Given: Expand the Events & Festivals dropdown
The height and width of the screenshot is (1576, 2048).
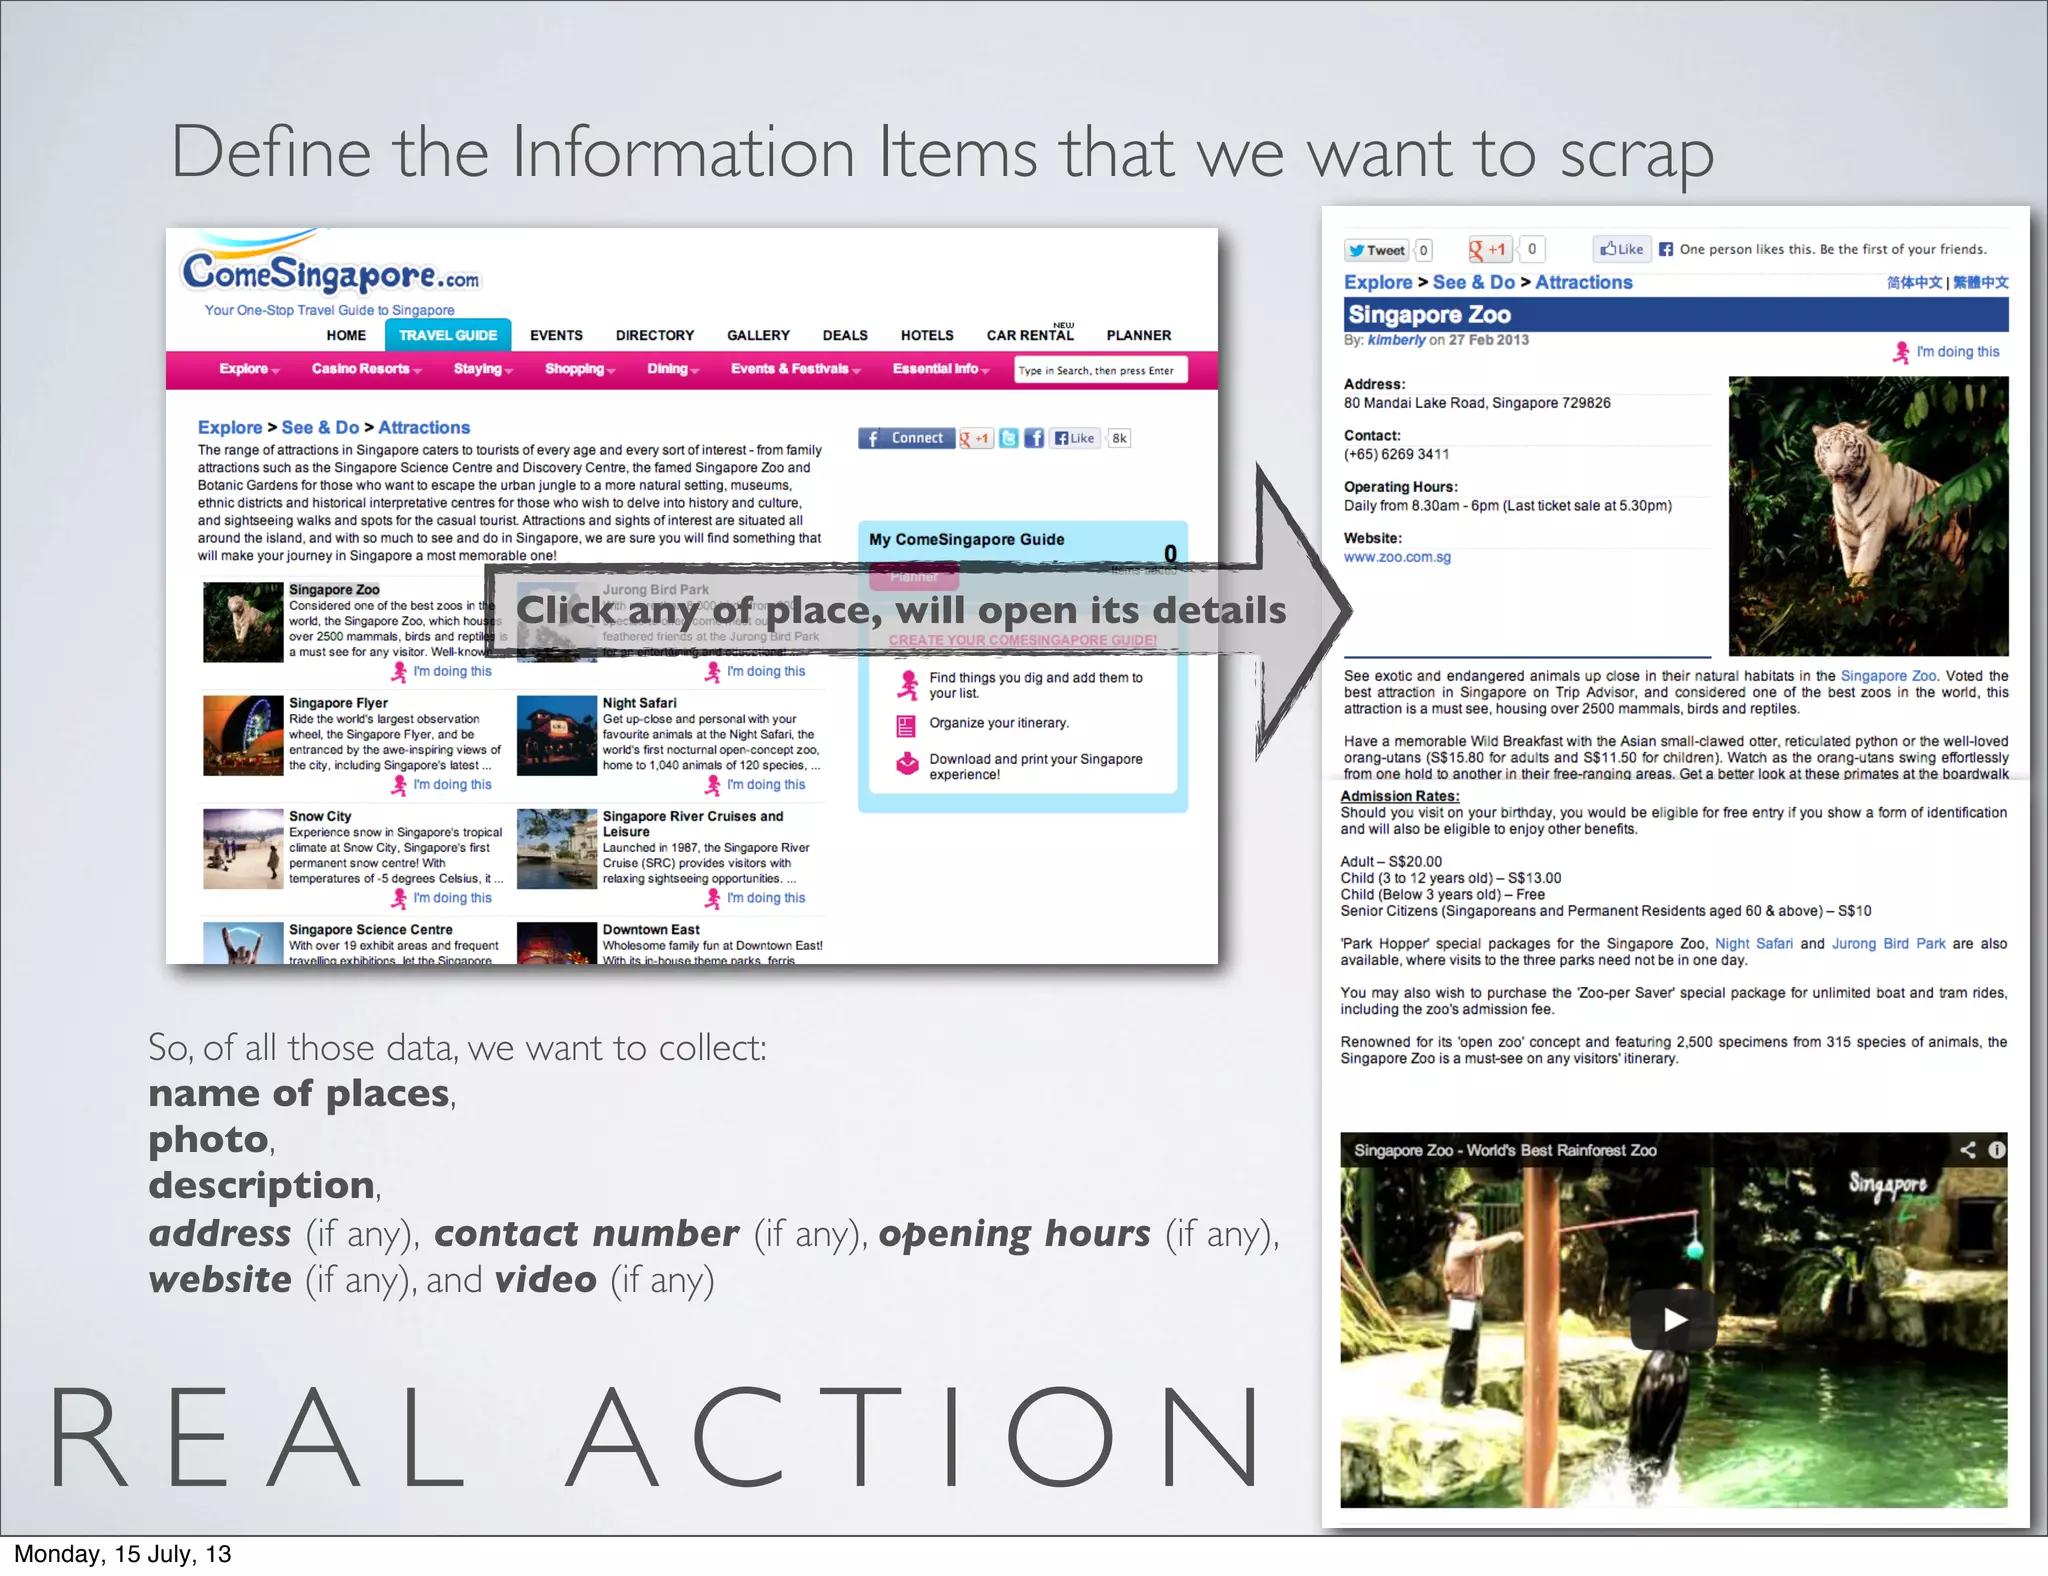Looking at the screenshot, I should 795,369.
